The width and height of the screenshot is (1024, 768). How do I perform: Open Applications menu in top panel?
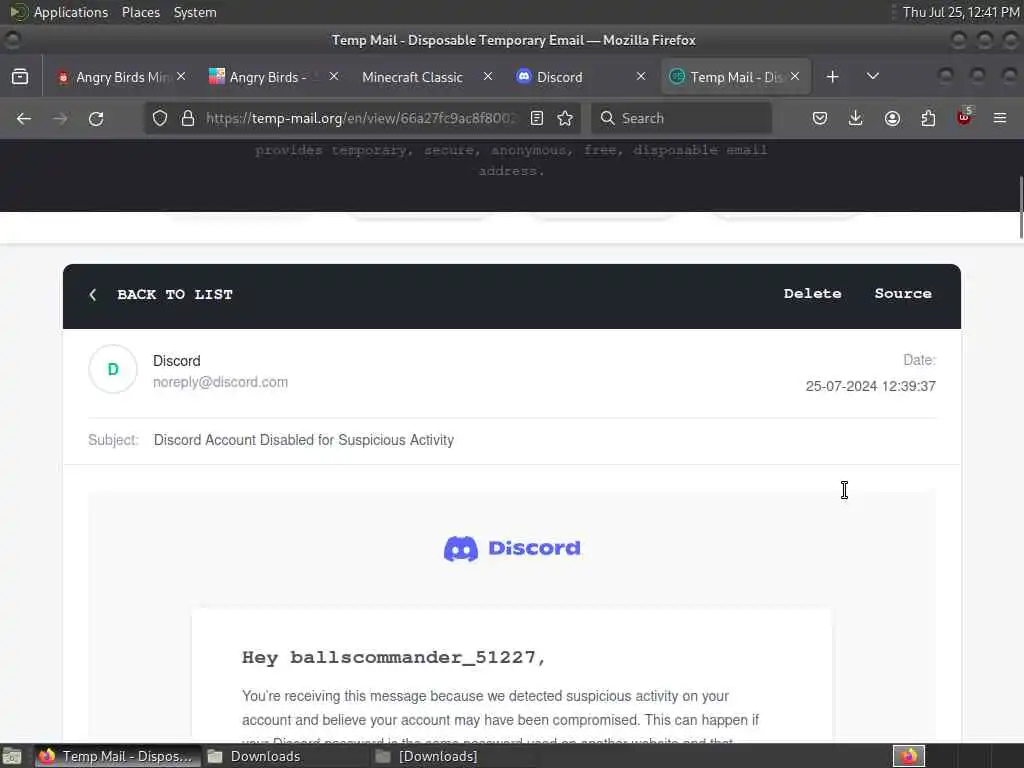pos(71,12)
